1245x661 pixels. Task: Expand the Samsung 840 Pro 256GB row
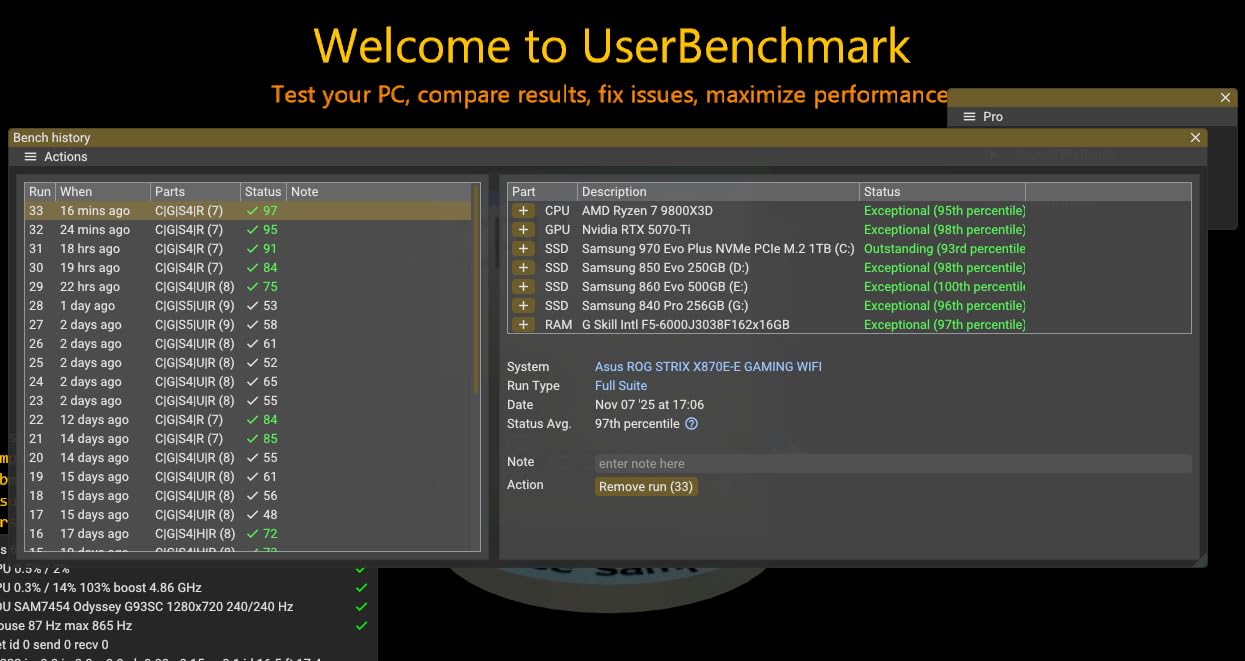523,306
